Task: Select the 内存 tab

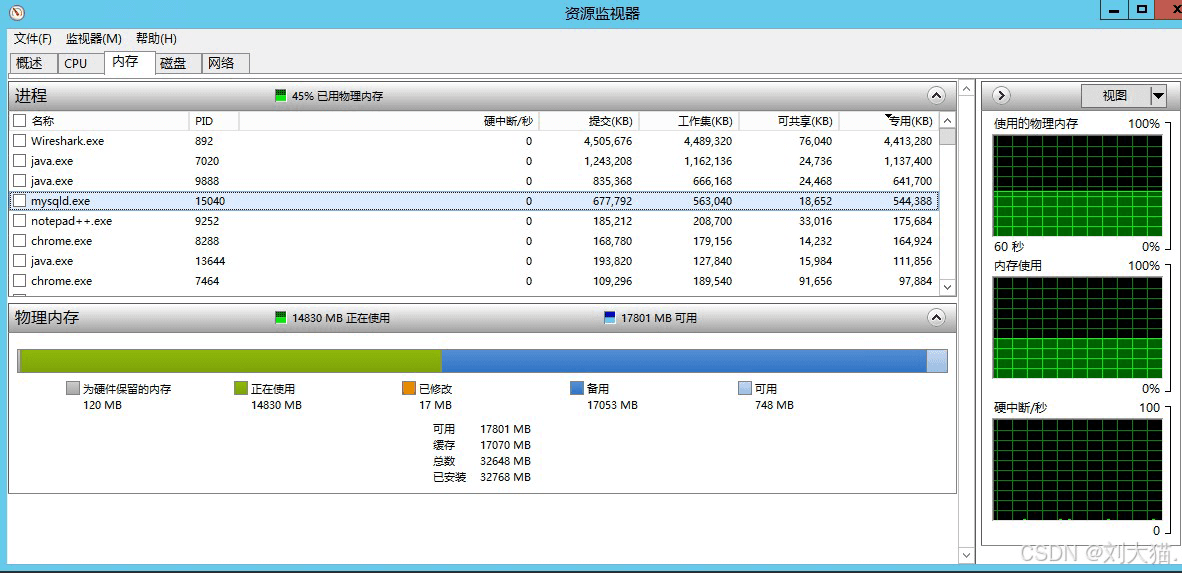Action: [x=130, y=62]
